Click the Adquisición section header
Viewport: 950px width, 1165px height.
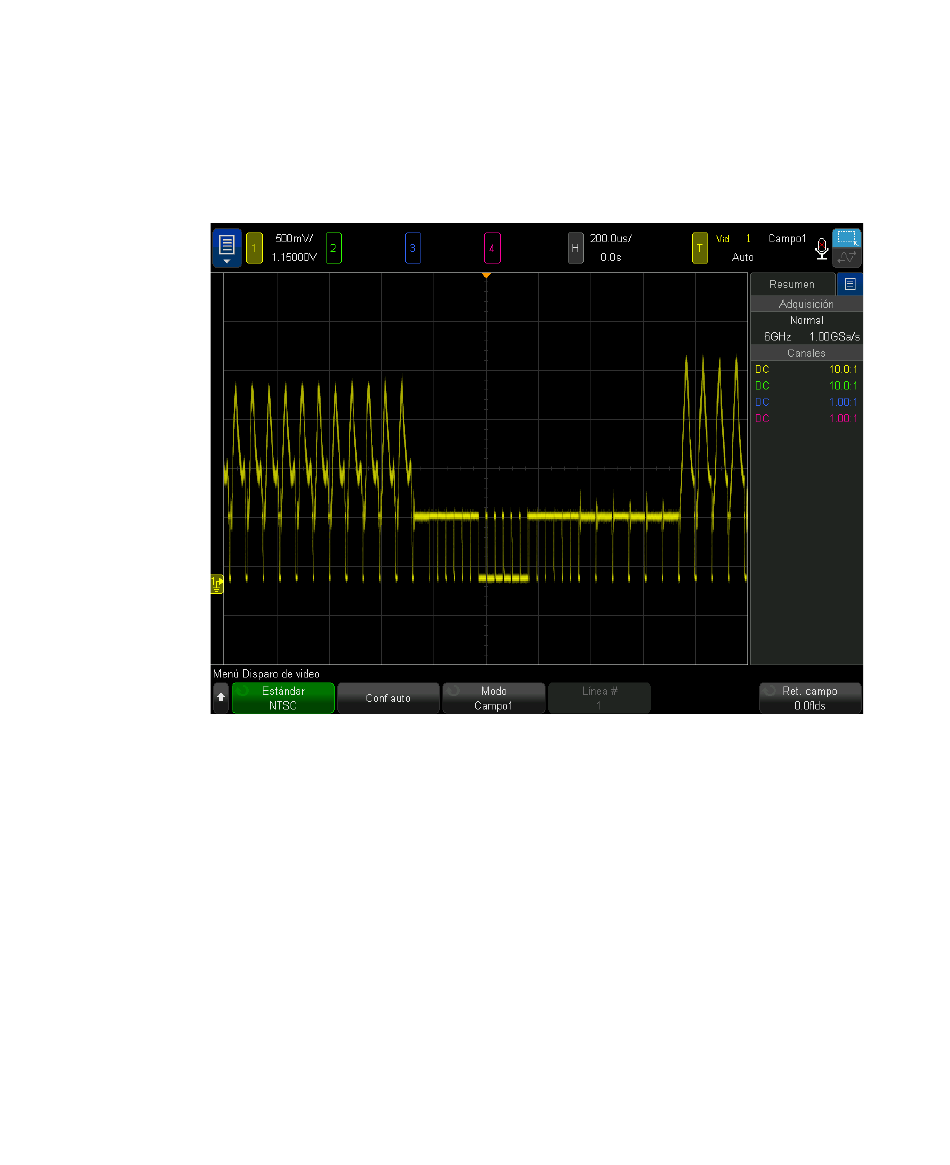pos(806,304)
